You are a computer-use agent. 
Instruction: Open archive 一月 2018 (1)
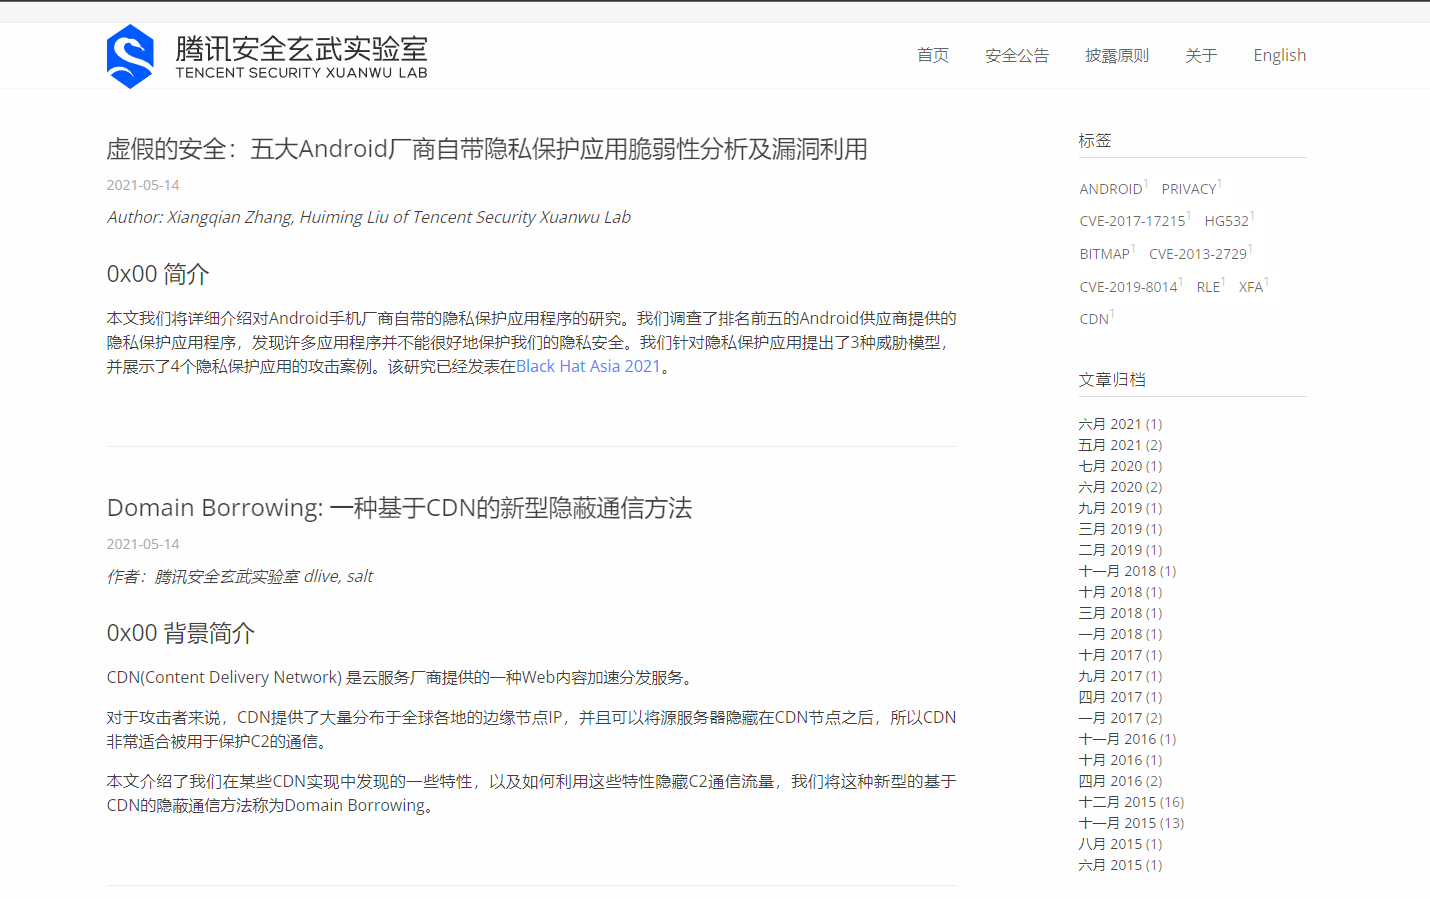1120,634
